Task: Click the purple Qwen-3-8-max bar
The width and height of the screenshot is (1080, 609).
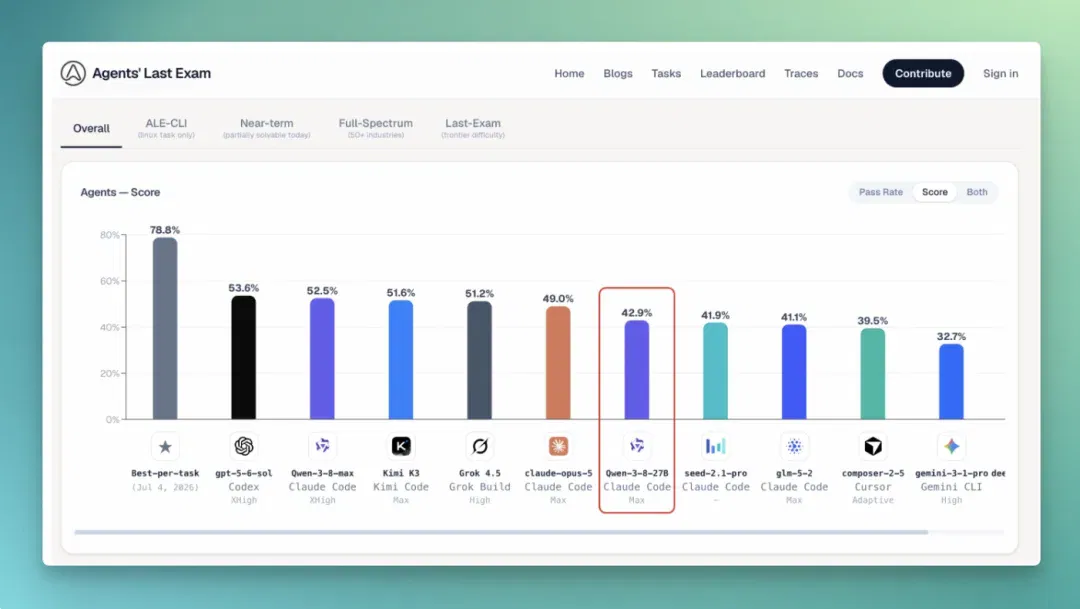Action: [x=322, y=359]
